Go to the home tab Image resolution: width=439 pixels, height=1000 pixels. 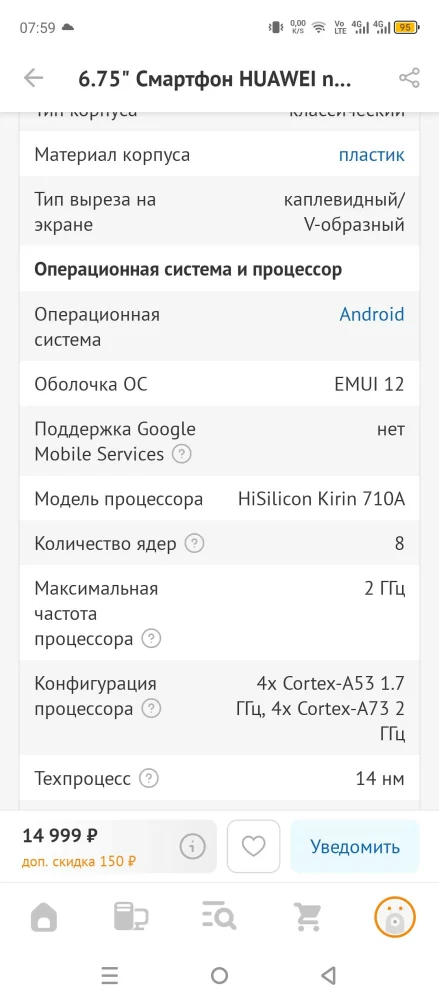coord(43,918)
